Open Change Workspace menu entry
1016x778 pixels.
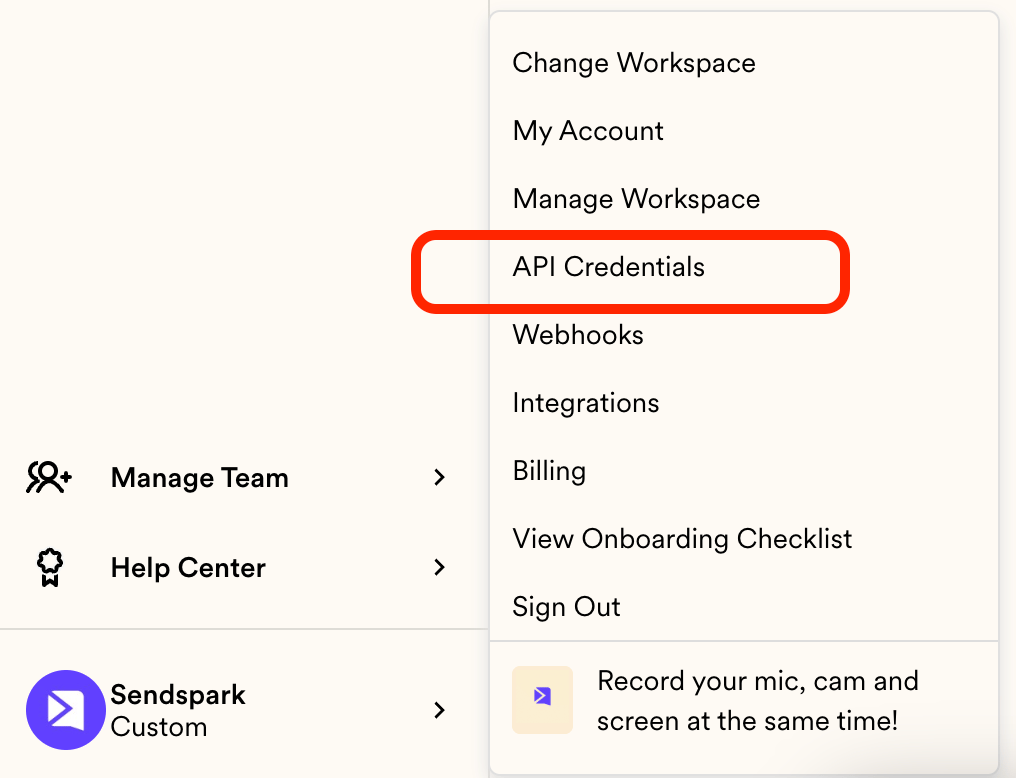pyautogui.click(x=634, y=63)
